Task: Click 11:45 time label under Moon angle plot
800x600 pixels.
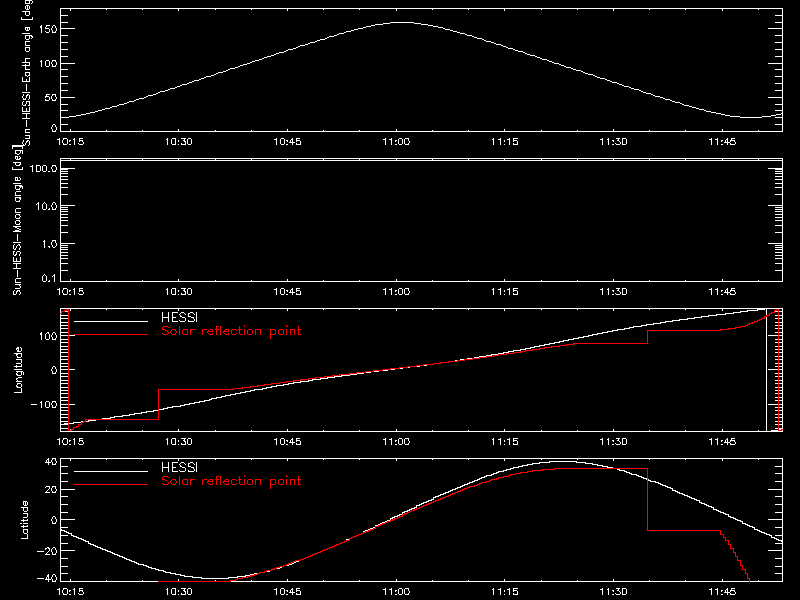Action: (722, 291)
